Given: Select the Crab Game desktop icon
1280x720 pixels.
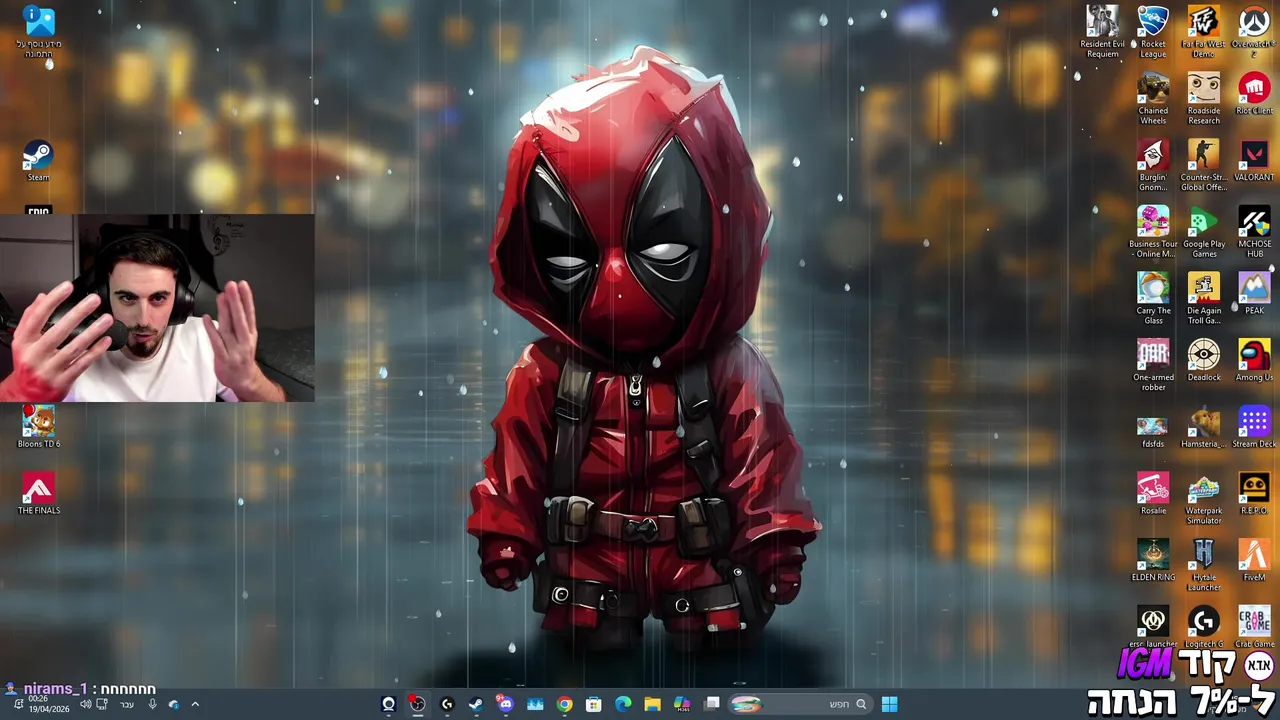Looking at the screenshot, I should (1254, 627).
